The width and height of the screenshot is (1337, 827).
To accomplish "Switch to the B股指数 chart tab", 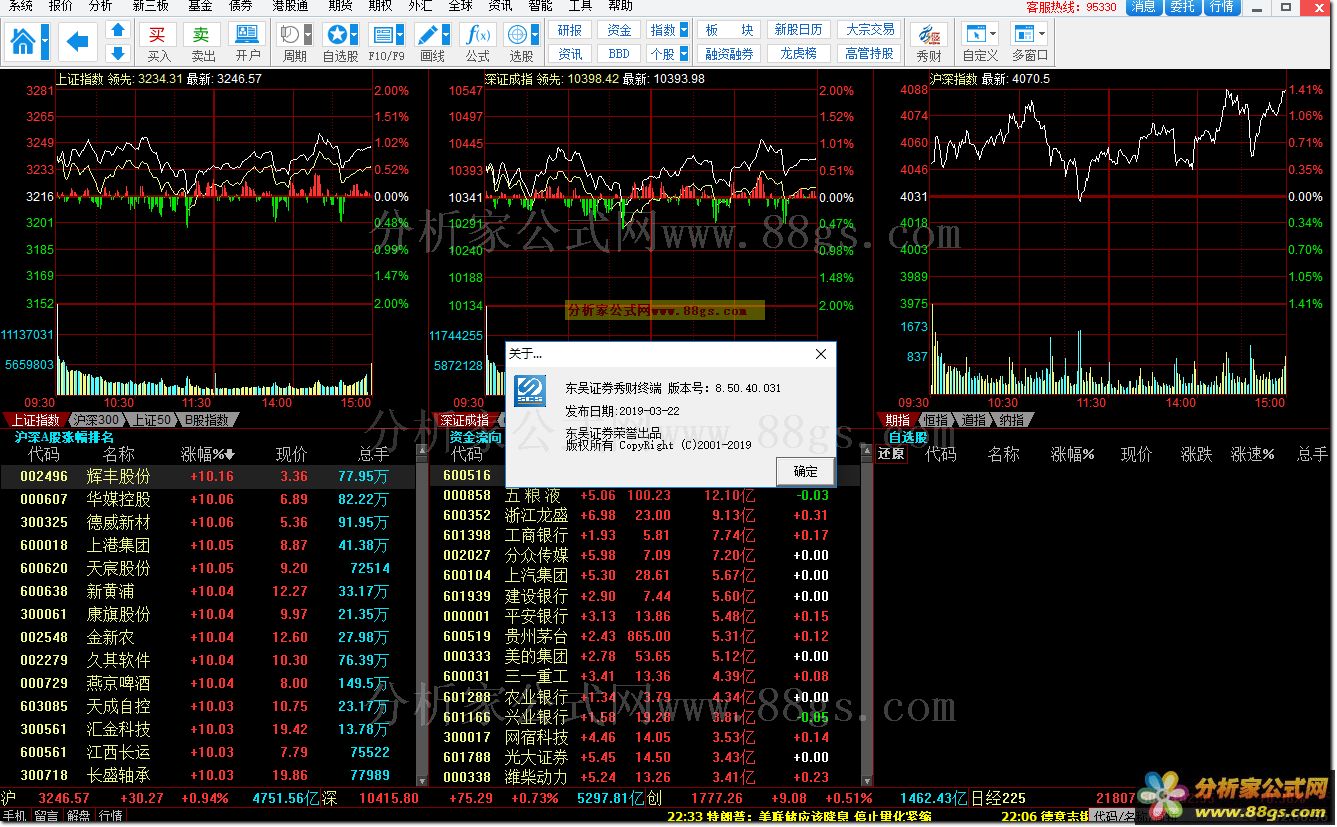I will pyautogui.click(x=207, y=420).
